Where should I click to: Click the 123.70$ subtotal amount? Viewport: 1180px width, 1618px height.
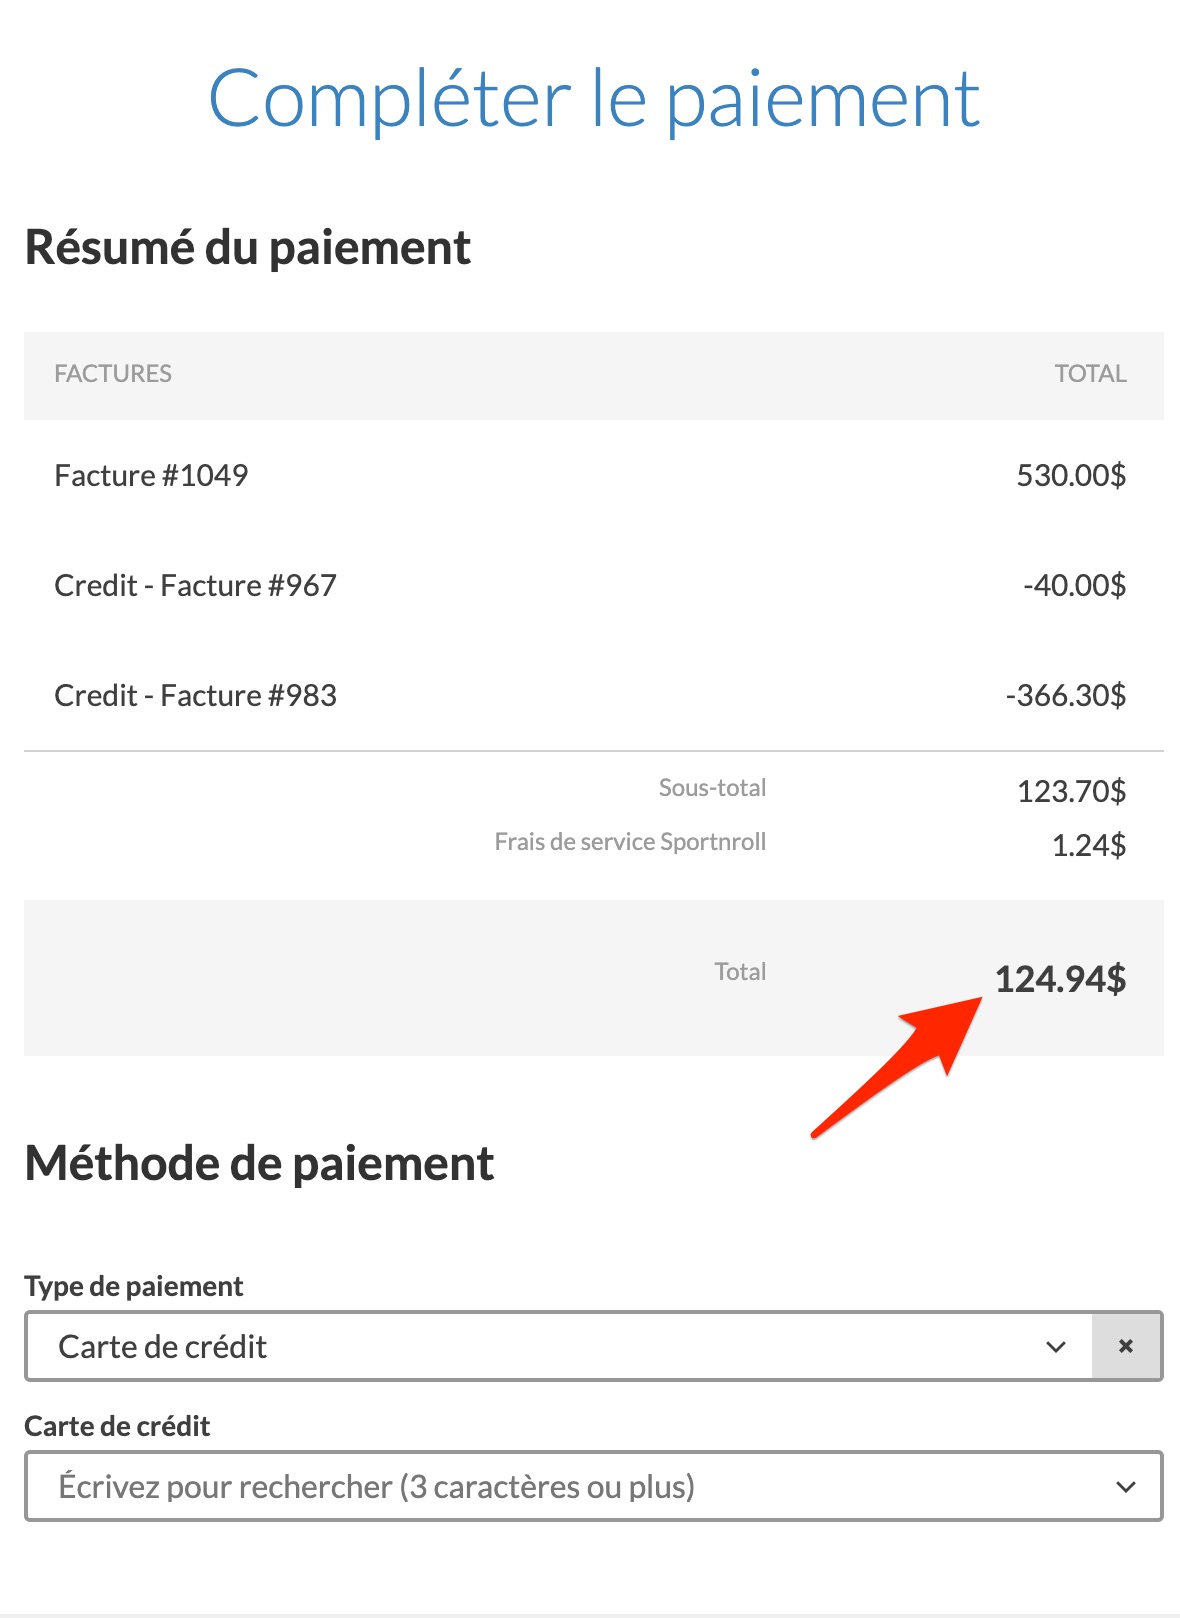coord(1071,792)
